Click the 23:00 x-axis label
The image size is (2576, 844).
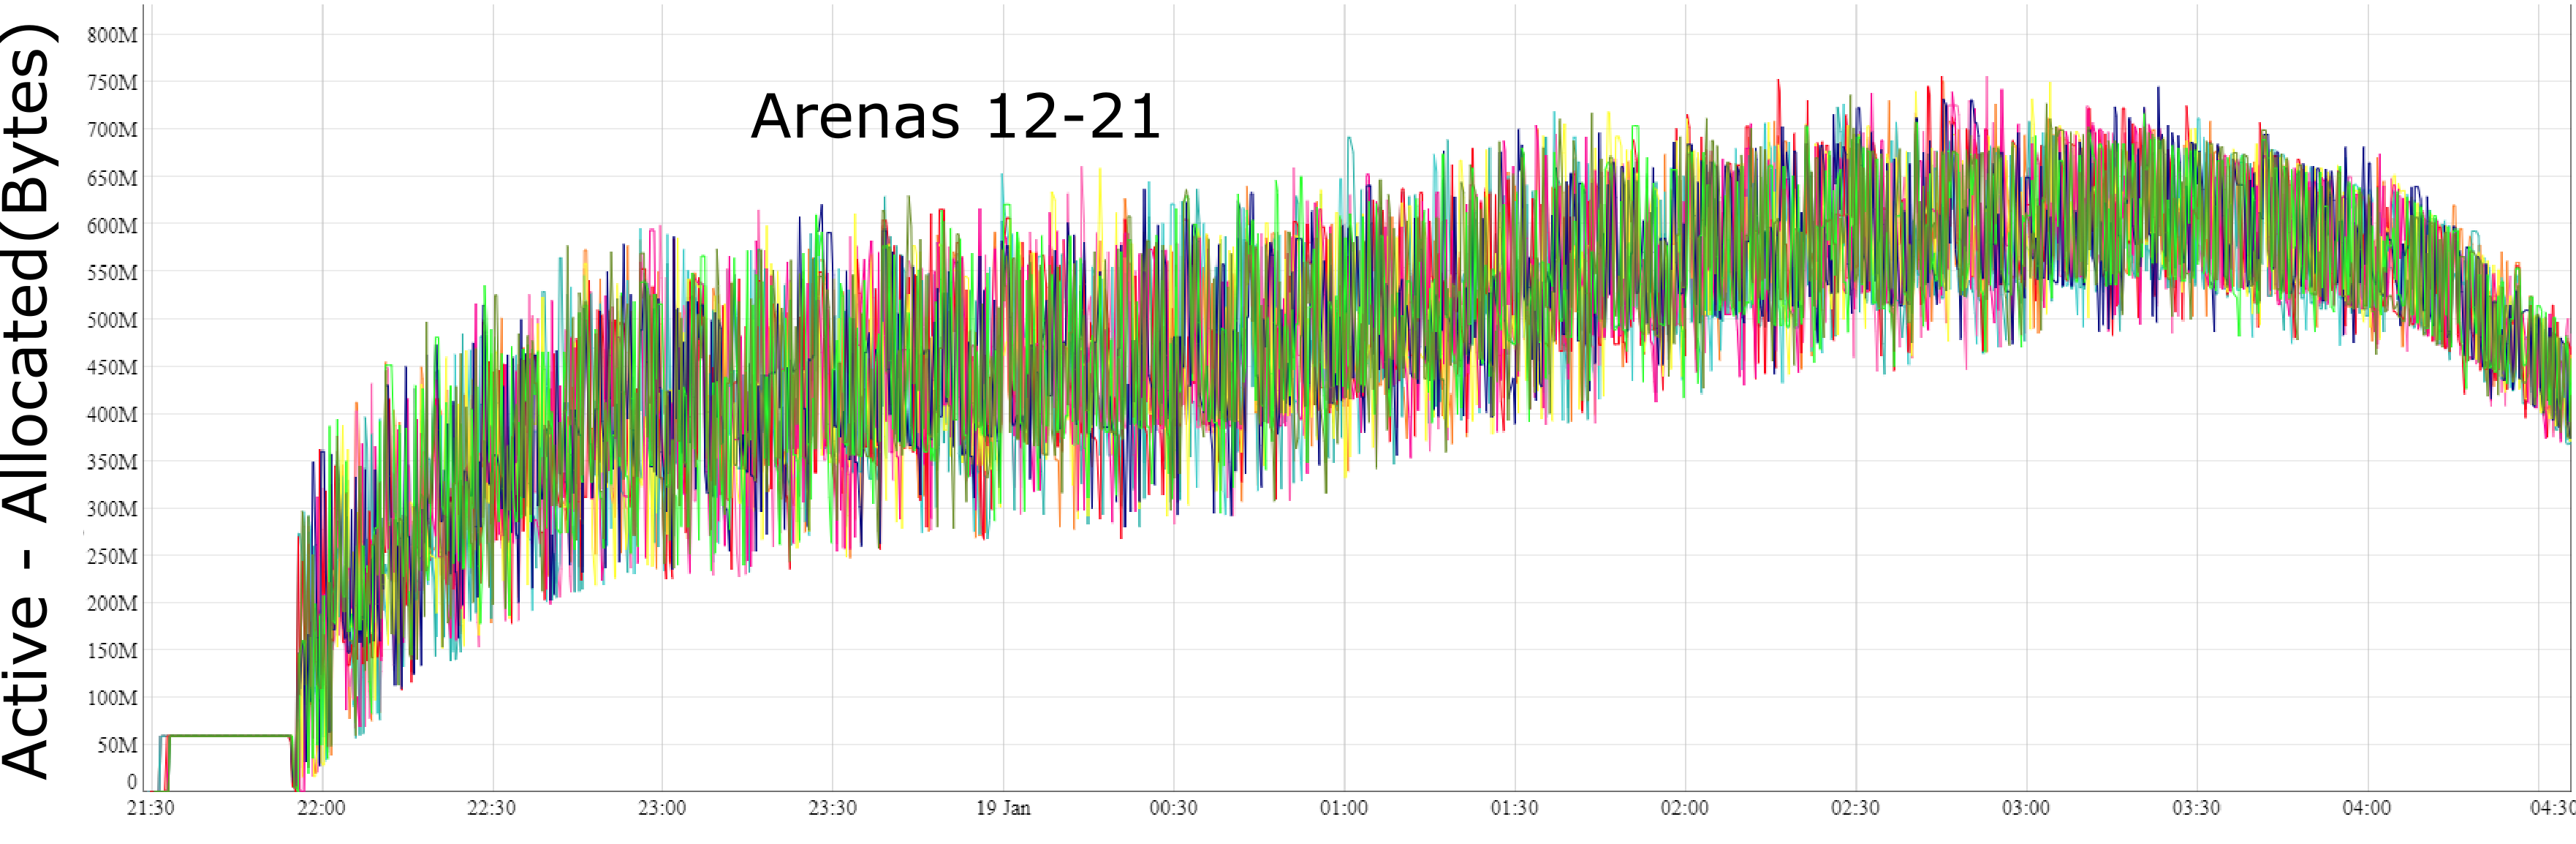tap(662, 808)
